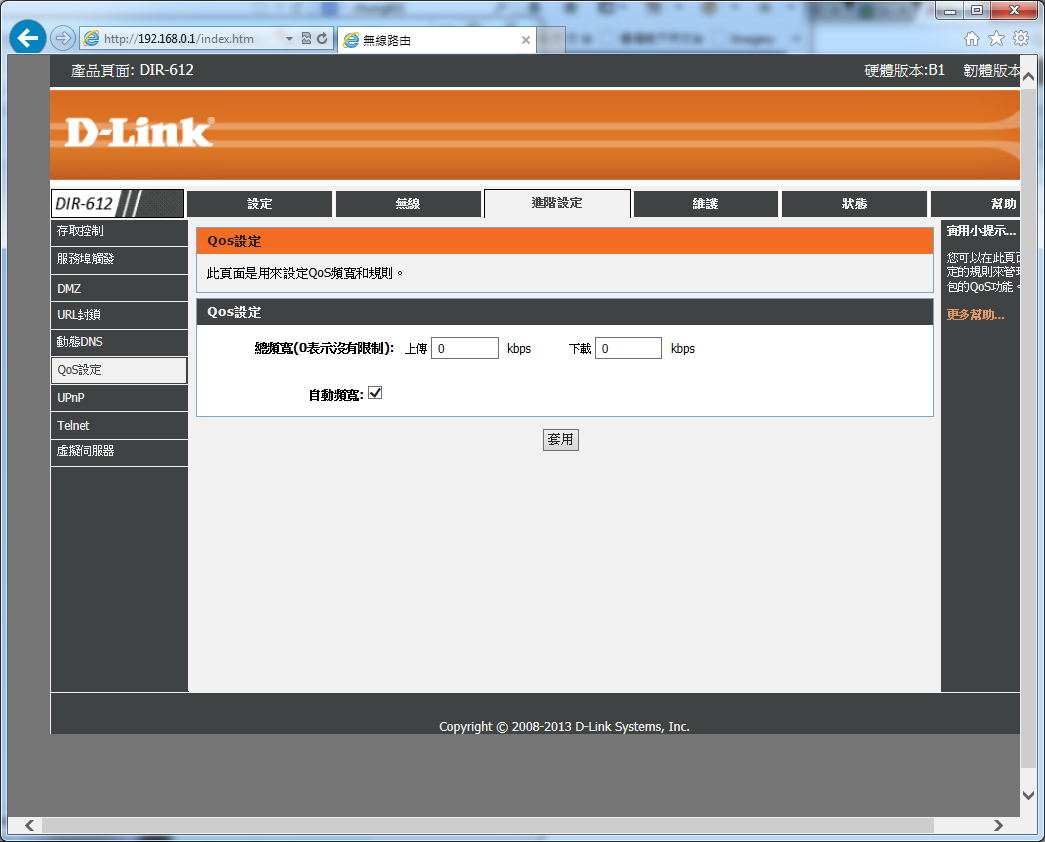Click the 套用 apply button
The height and width of the screenshot is (842, 1045).
[560, 440]
